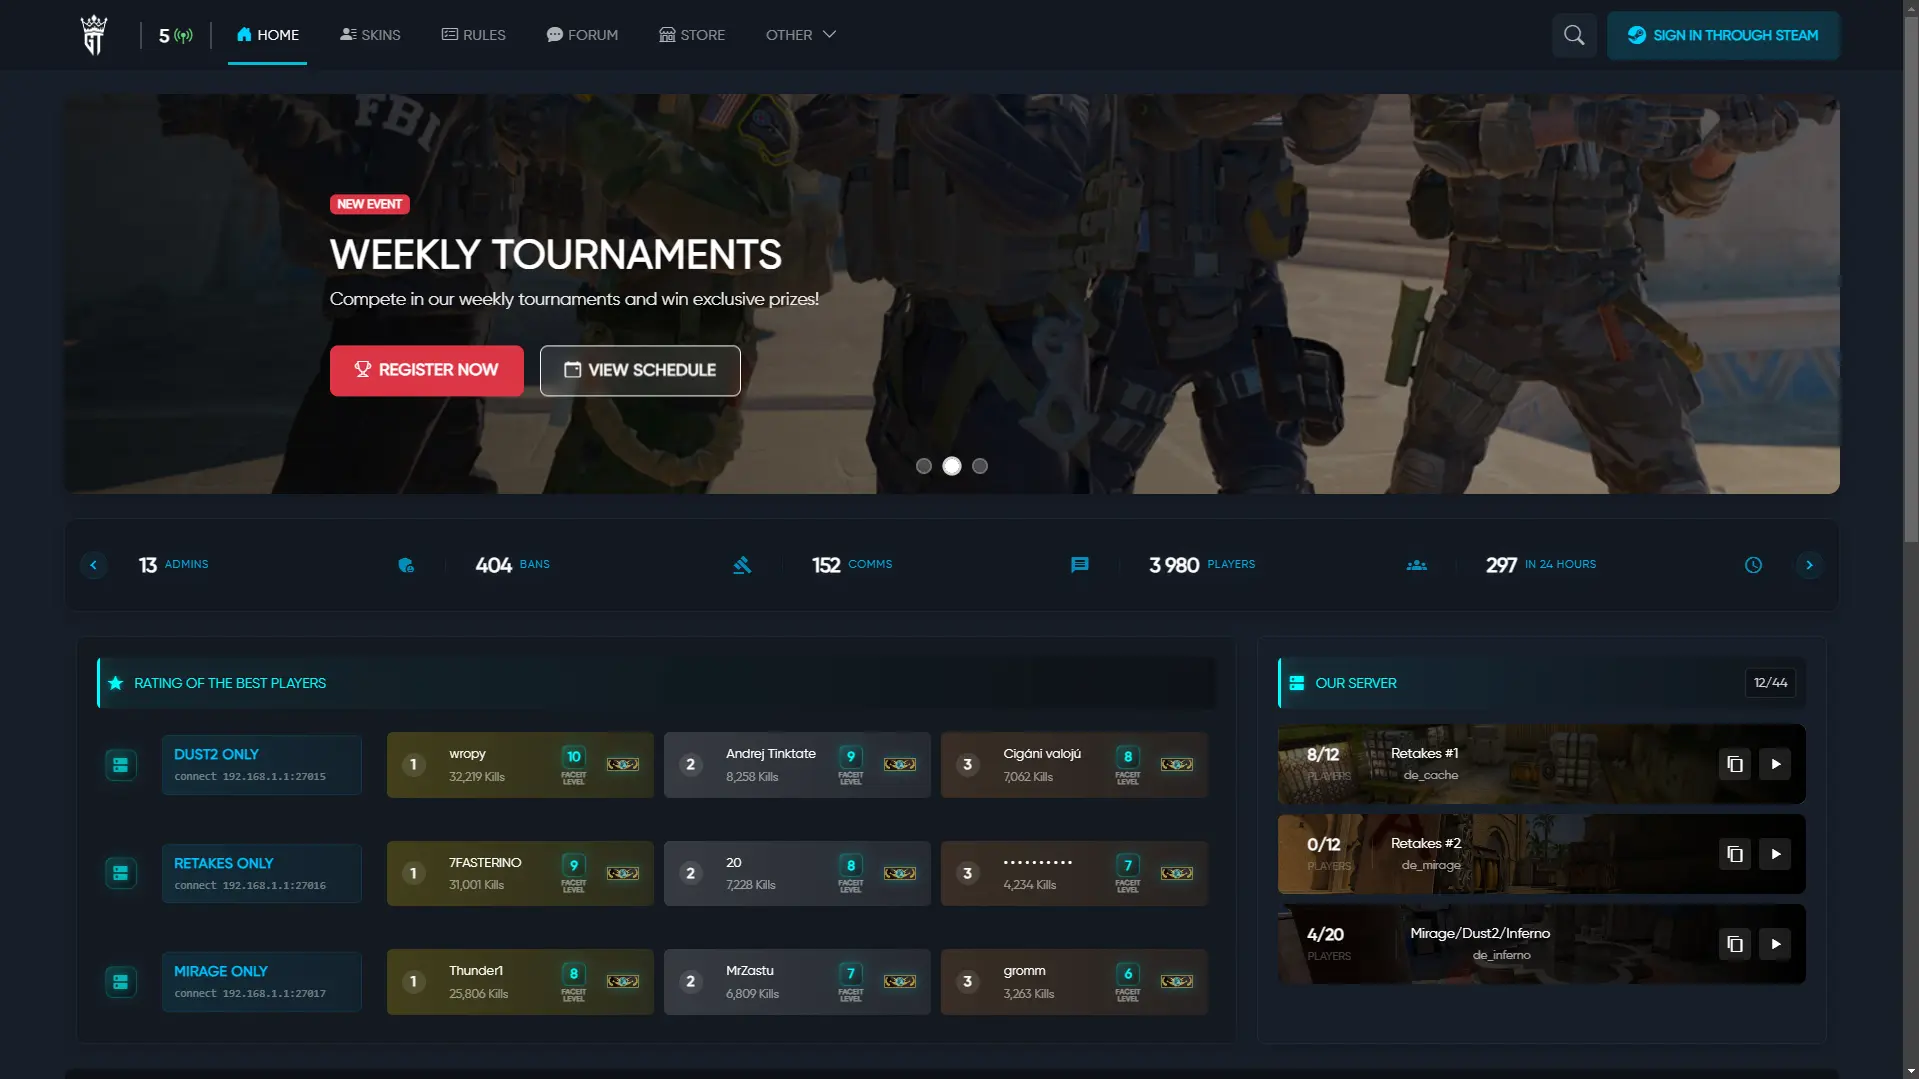The image size is (1919, 1079).
Task: Open the FORUM page
Action: point(582,35)
